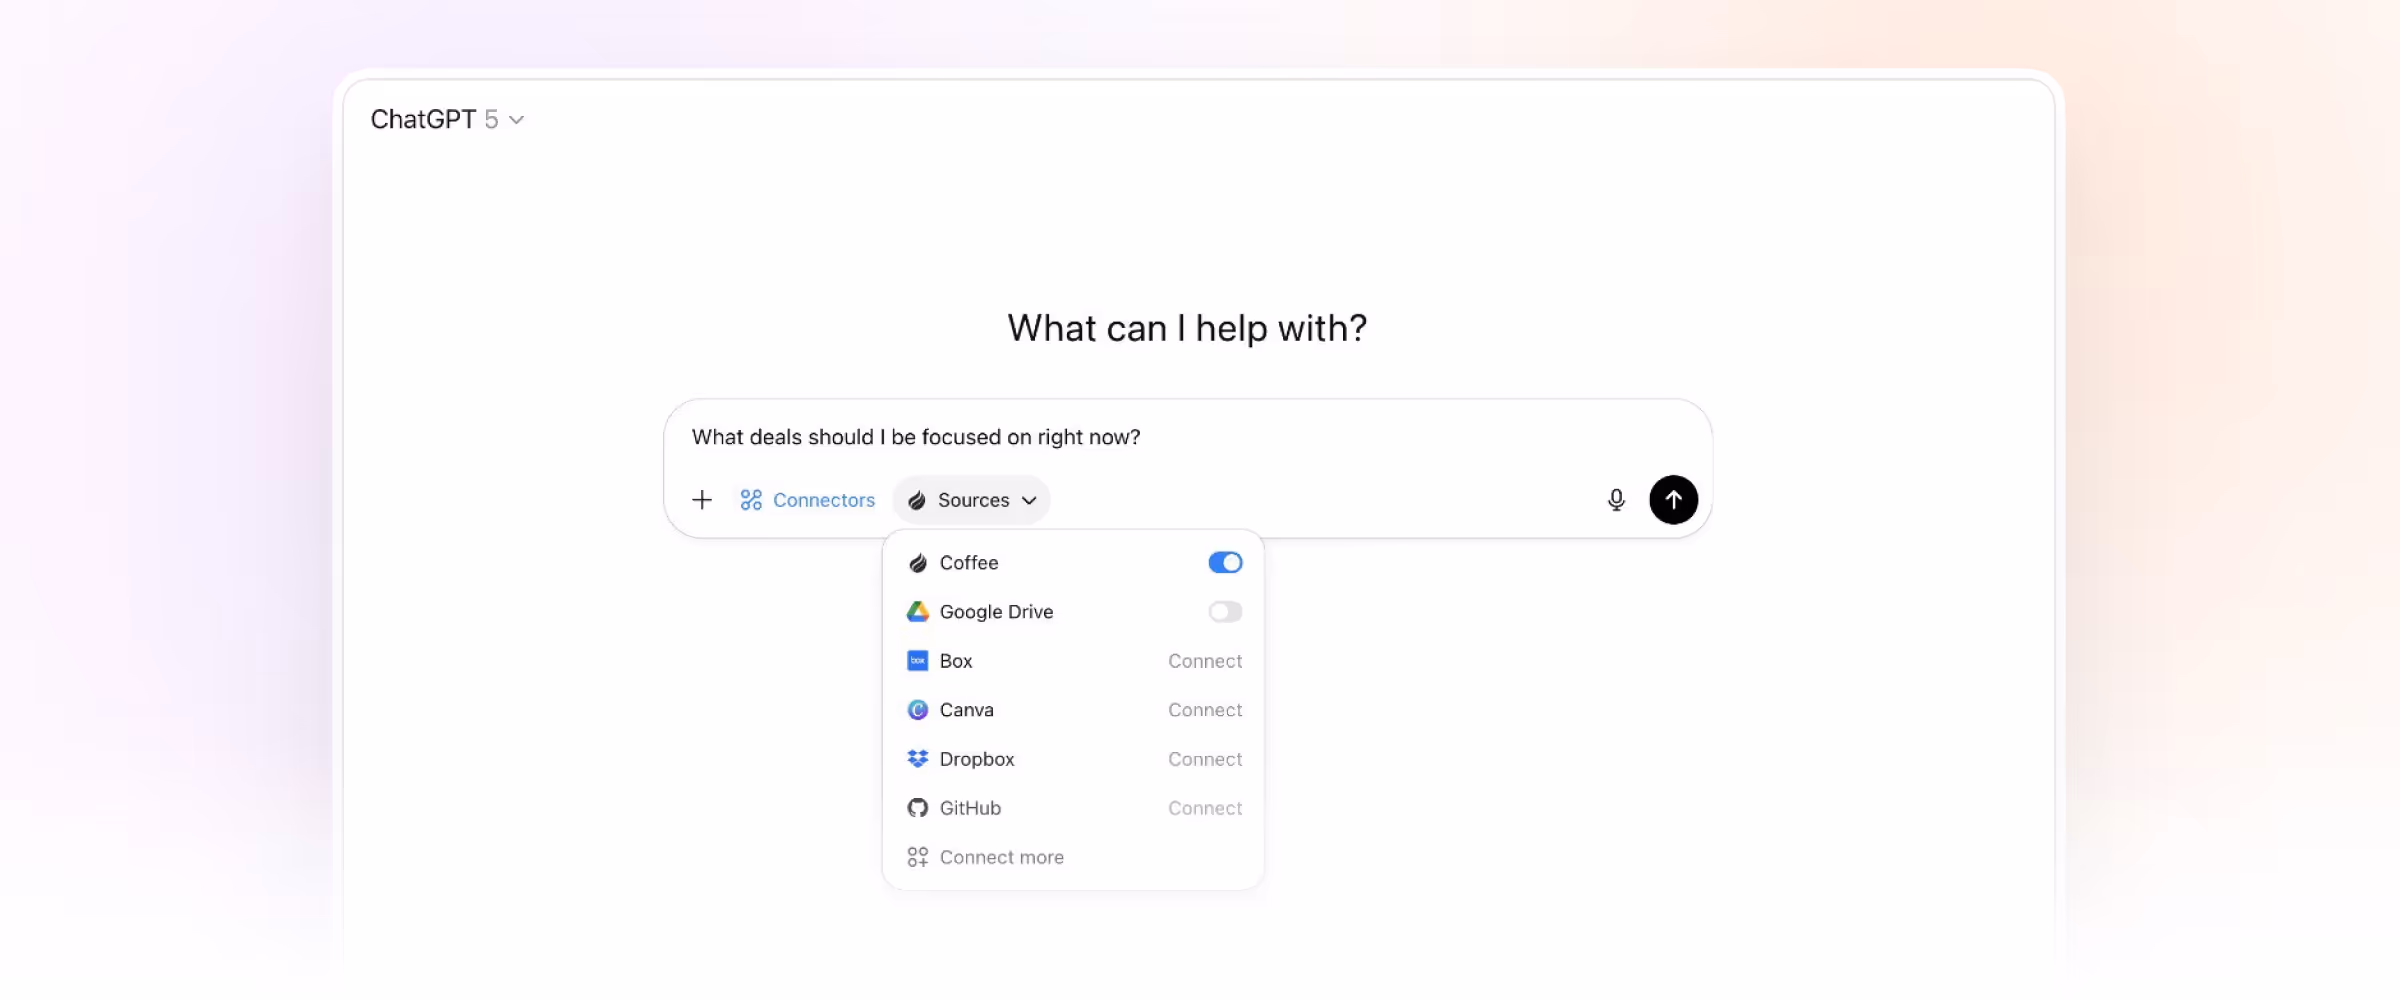Open the ChatGPT 5 model selector
The height and width of the screenshot is (1000, 2400).
click(447, 119)
